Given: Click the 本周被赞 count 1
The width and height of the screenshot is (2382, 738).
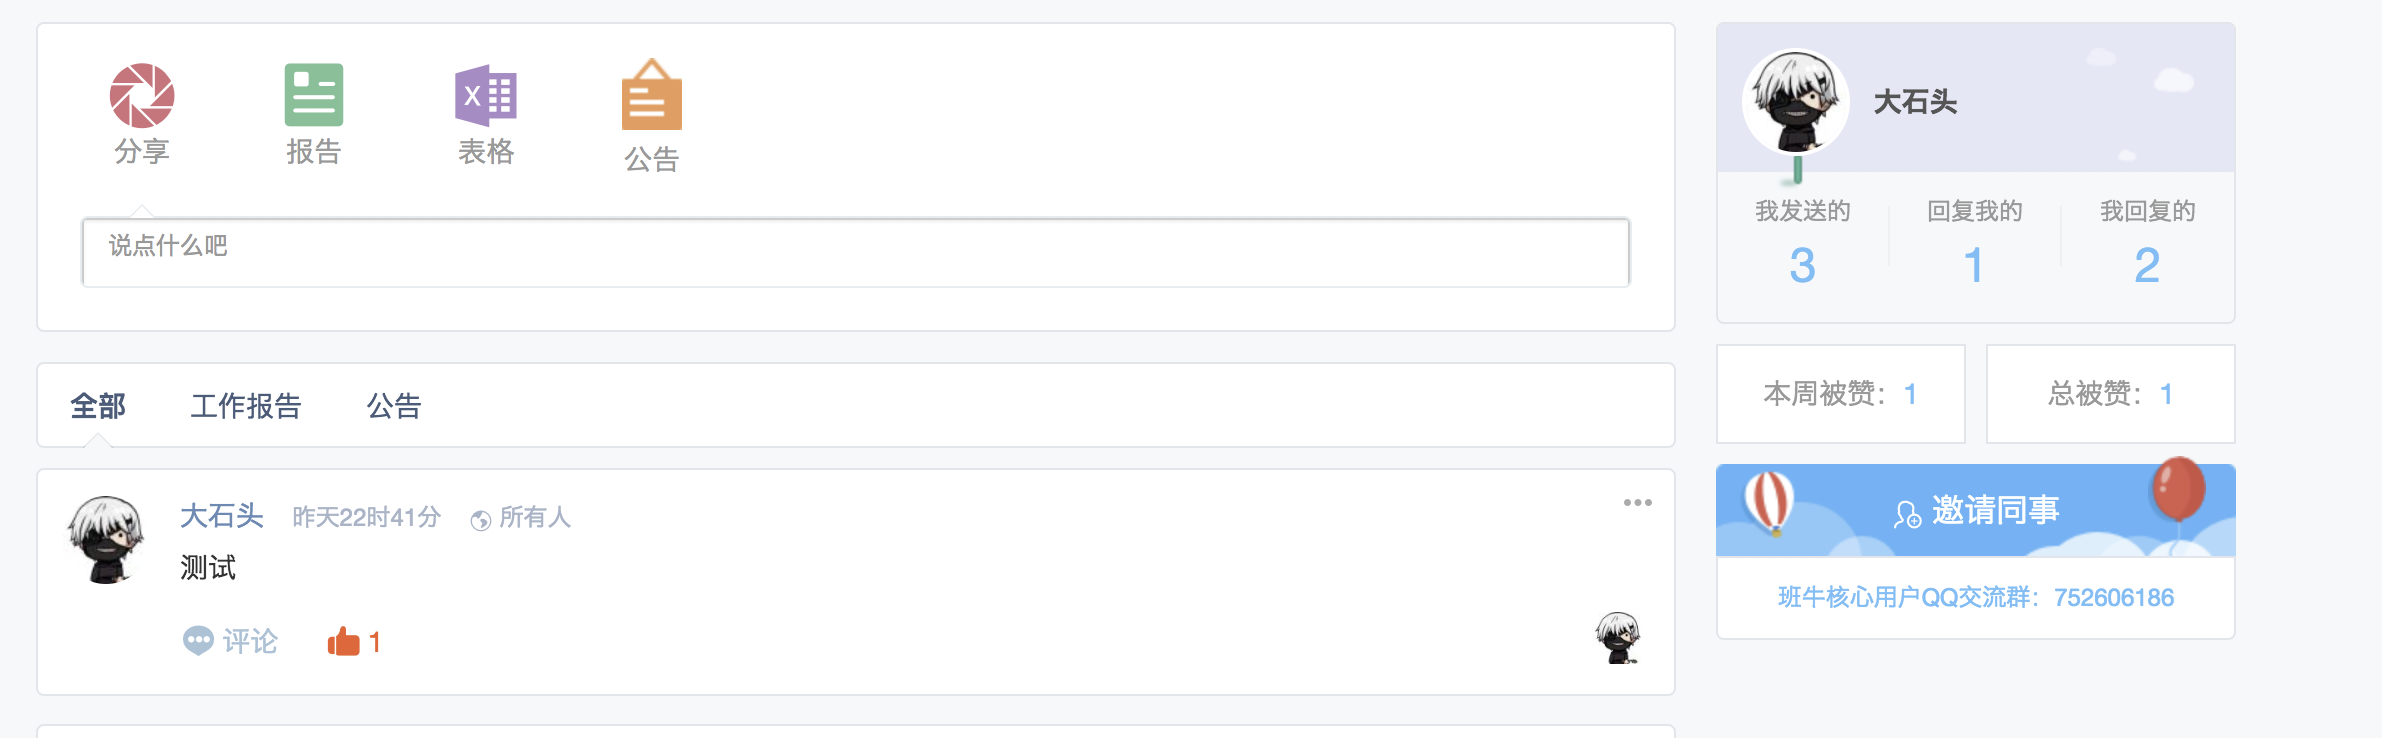Looking at the screenshot, I should (x=1910, y=394).
